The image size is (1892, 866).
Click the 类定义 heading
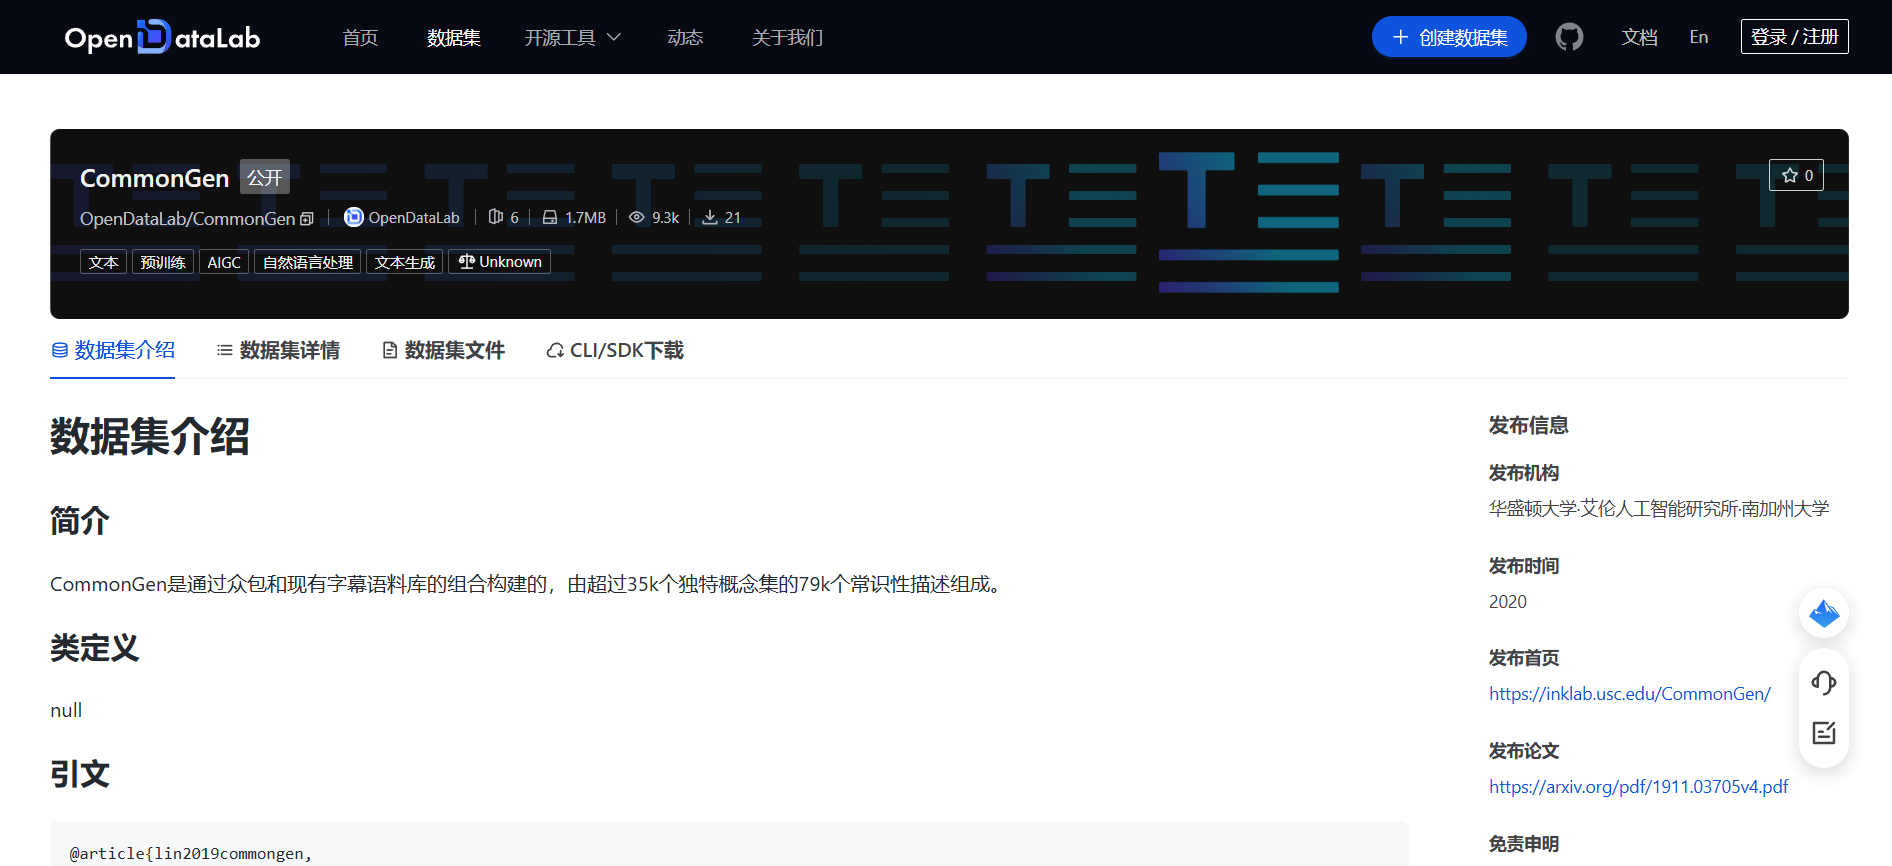pos(94,648)
